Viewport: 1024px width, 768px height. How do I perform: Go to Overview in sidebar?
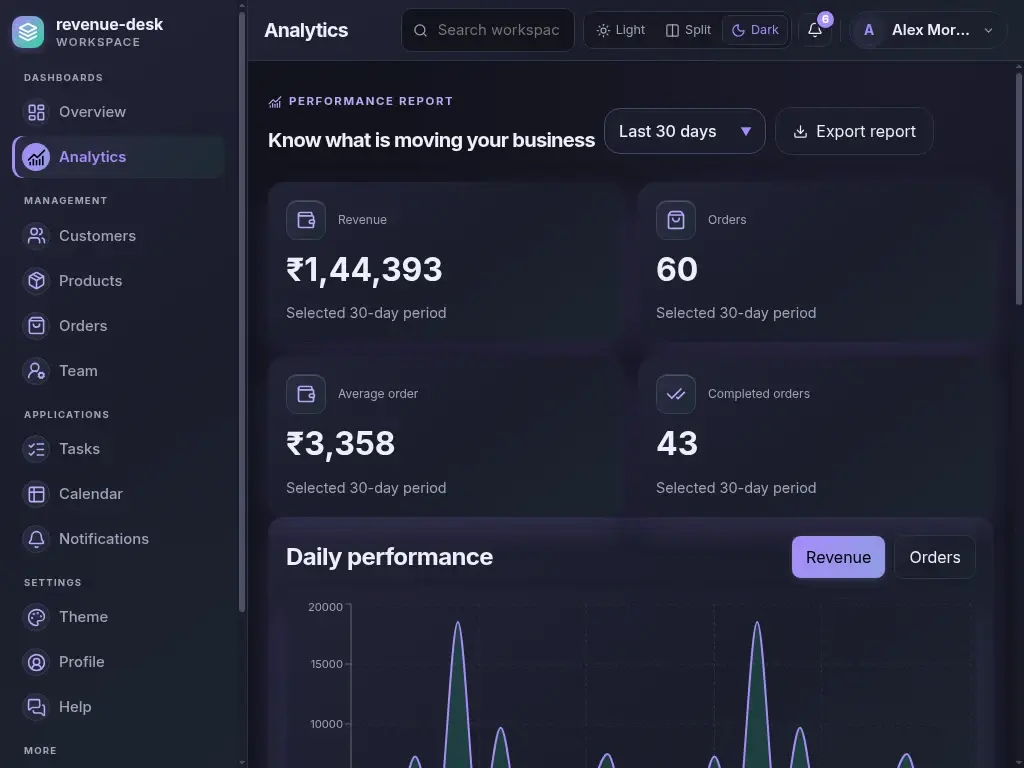[119, 112]
